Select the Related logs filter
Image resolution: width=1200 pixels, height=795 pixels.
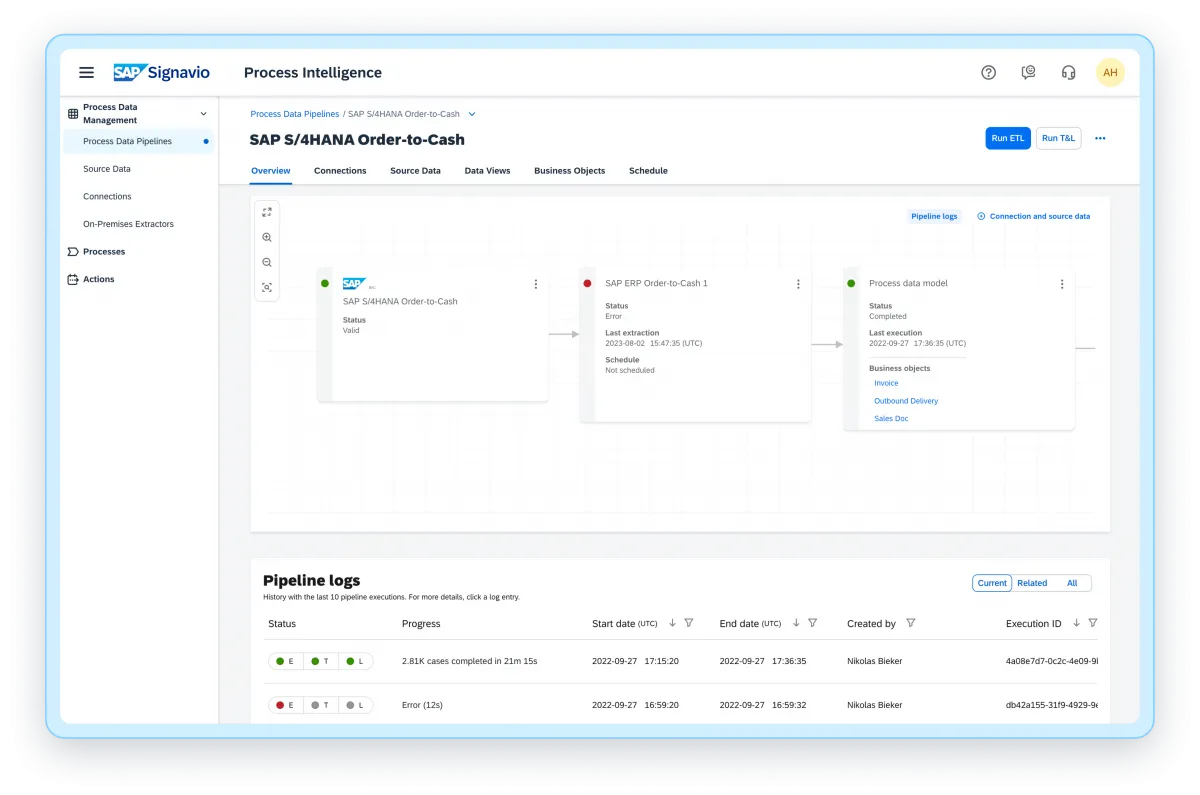coord(1032,583)
